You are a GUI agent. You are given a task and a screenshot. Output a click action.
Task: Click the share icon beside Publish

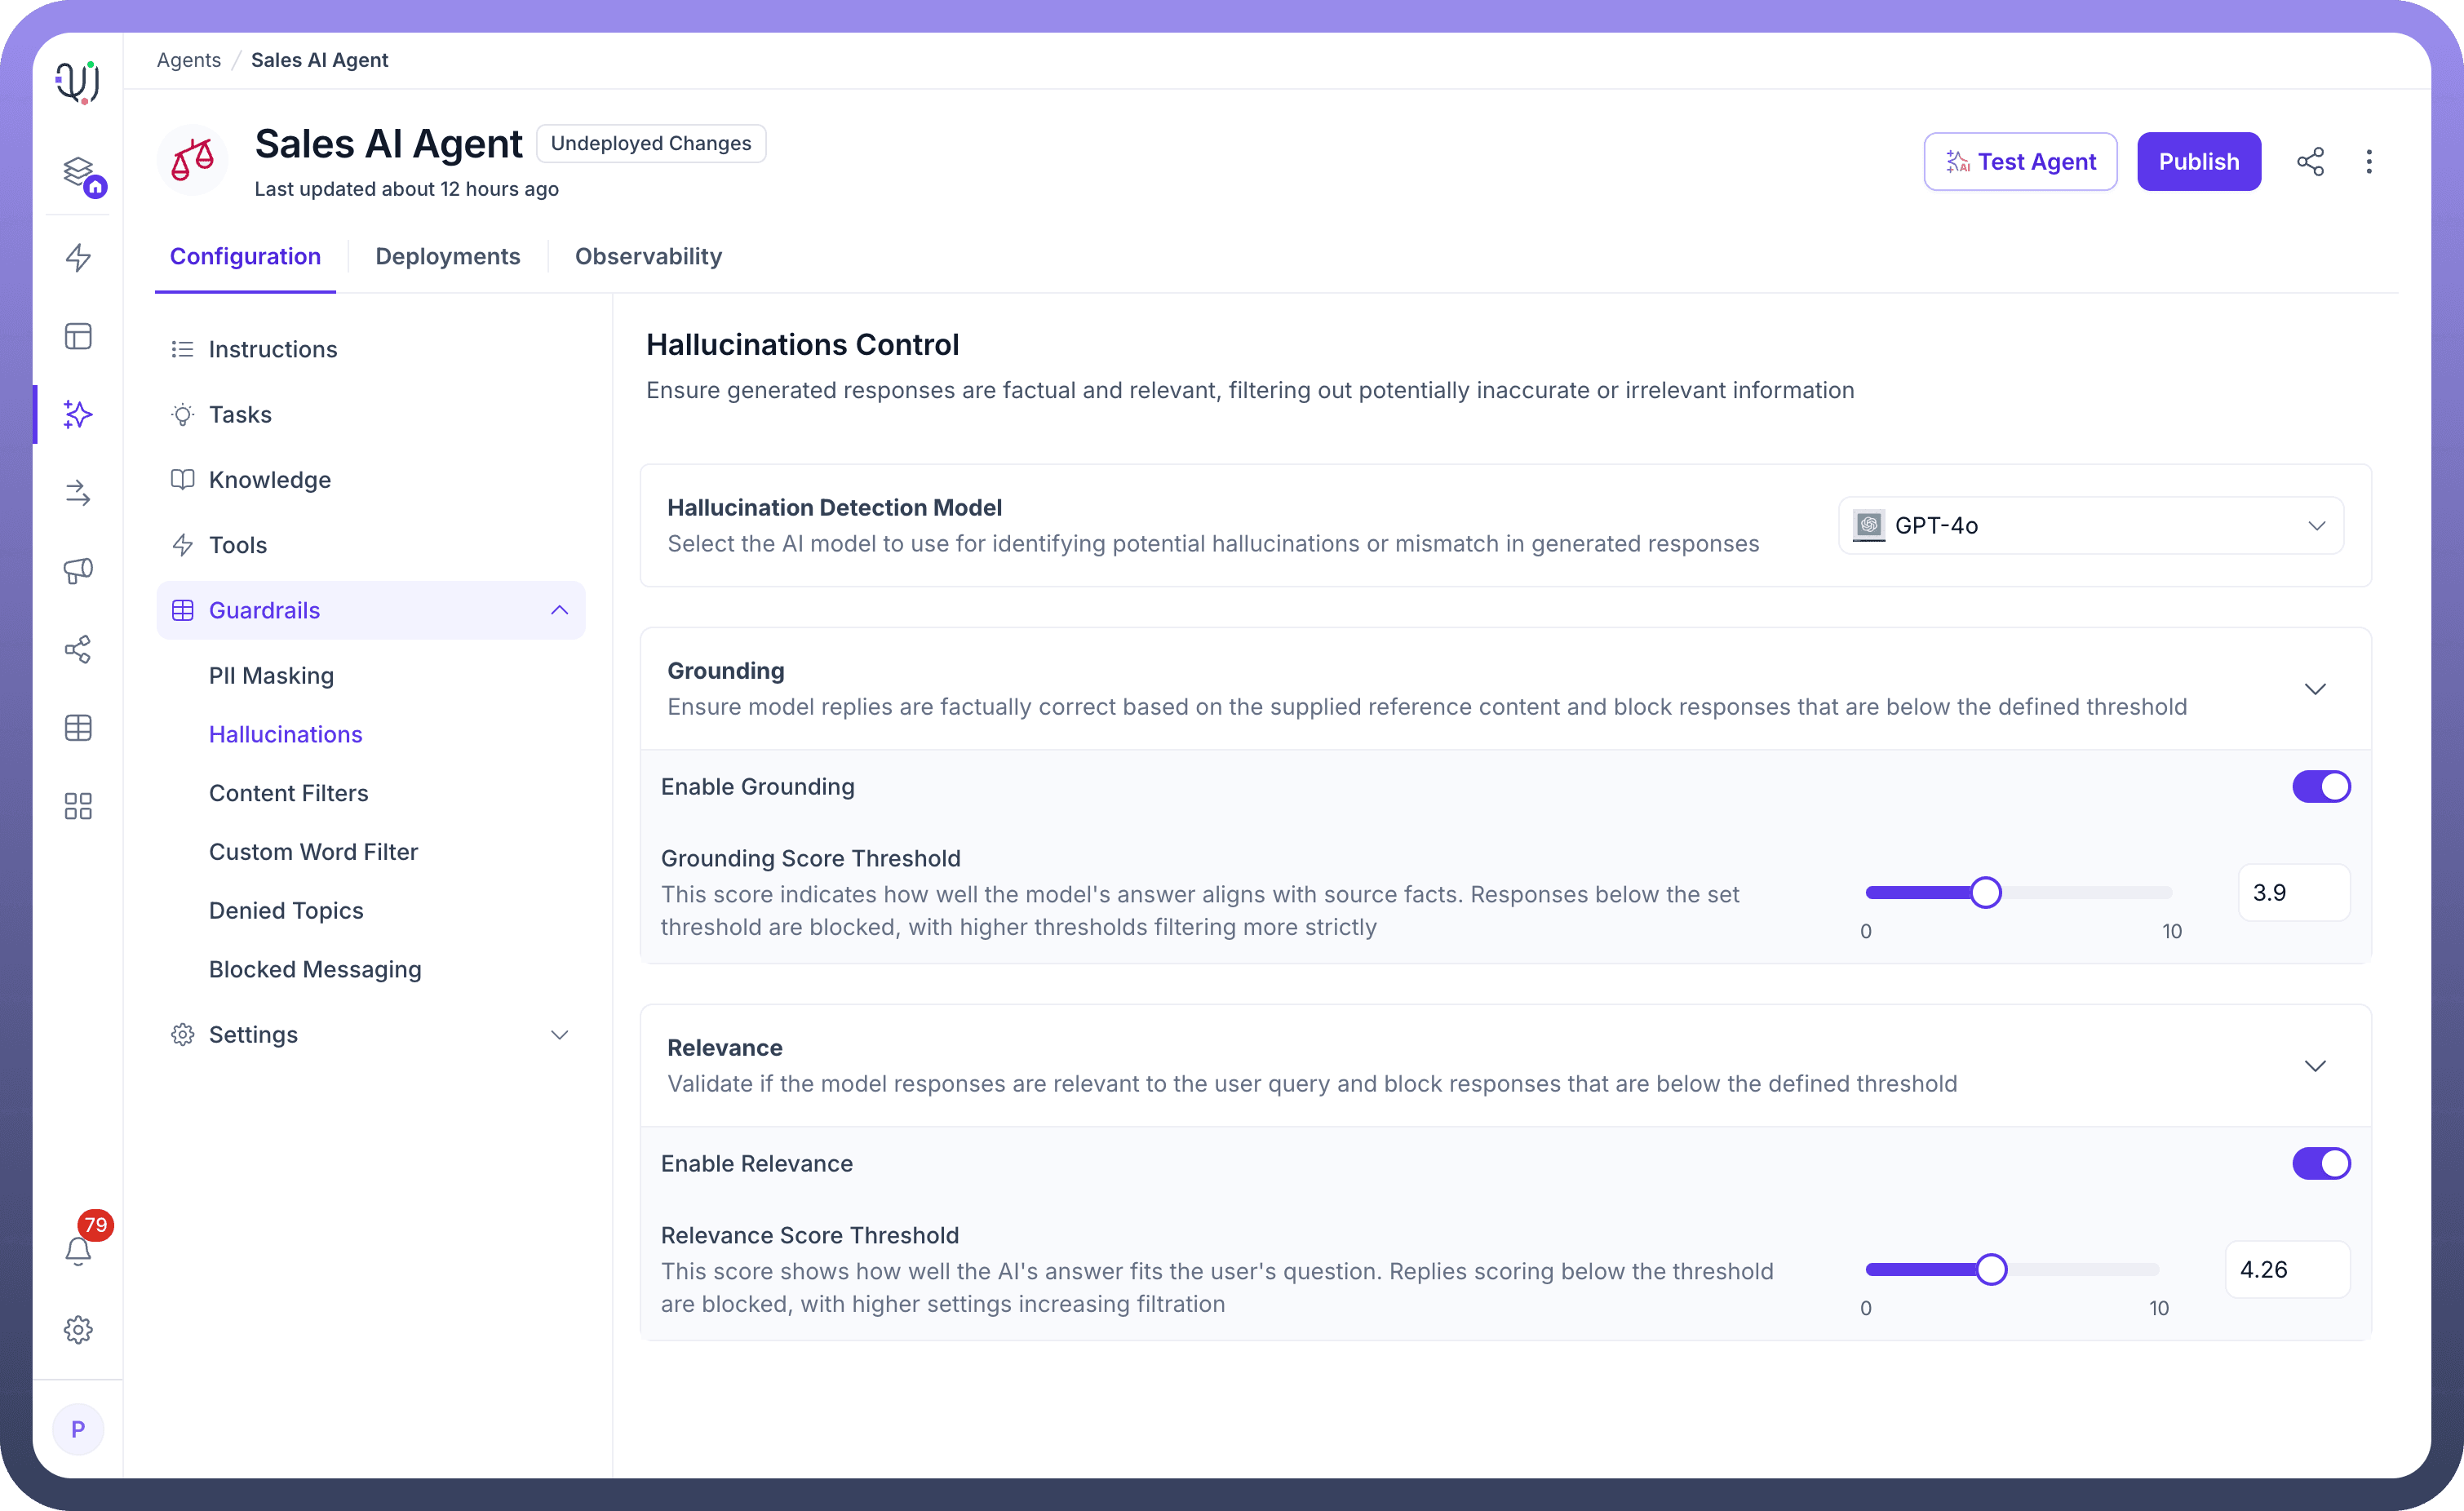click(x=2310, y=162)
